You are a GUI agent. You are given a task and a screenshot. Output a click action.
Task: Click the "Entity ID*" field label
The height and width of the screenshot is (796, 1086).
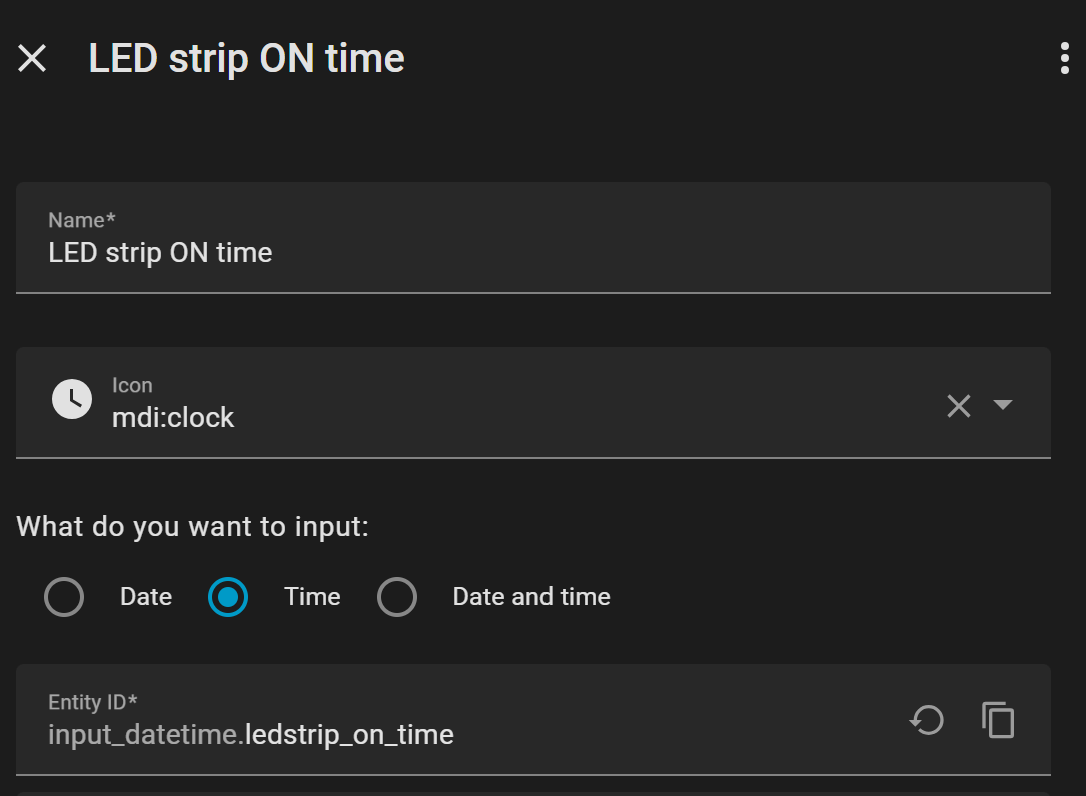click(x=93, y=703)
